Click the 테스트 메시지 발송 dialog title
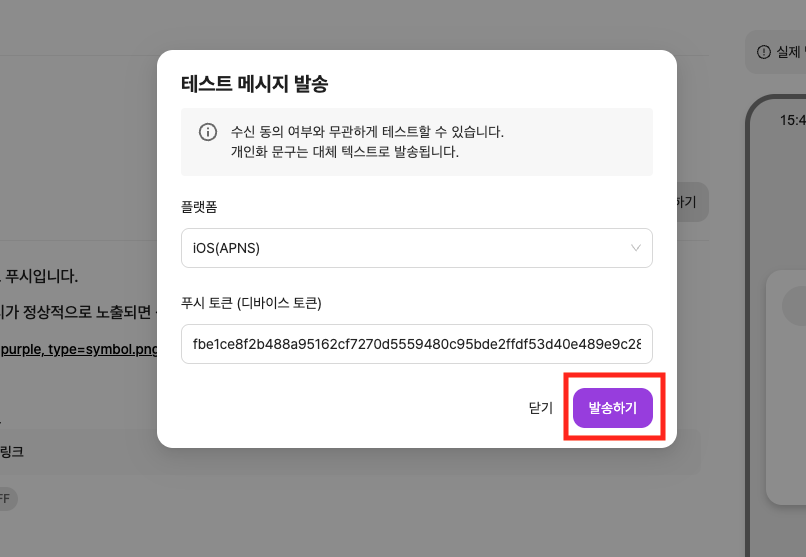806x557 pixels. [x=254, y=84]
